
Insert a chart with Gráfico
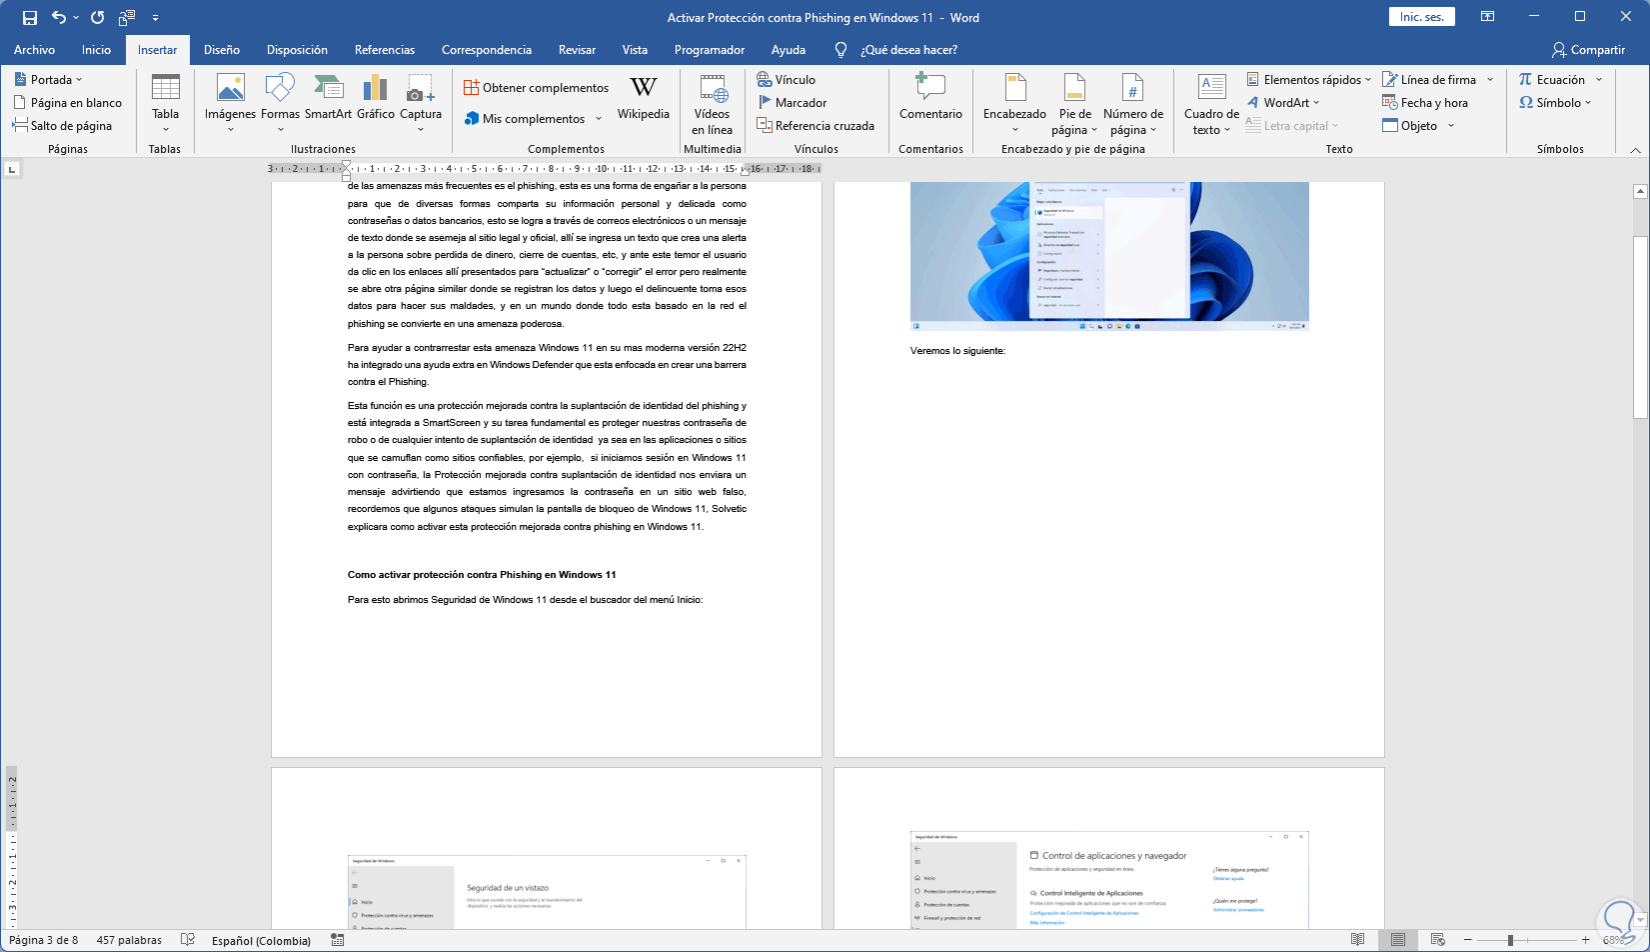[376, 98]
